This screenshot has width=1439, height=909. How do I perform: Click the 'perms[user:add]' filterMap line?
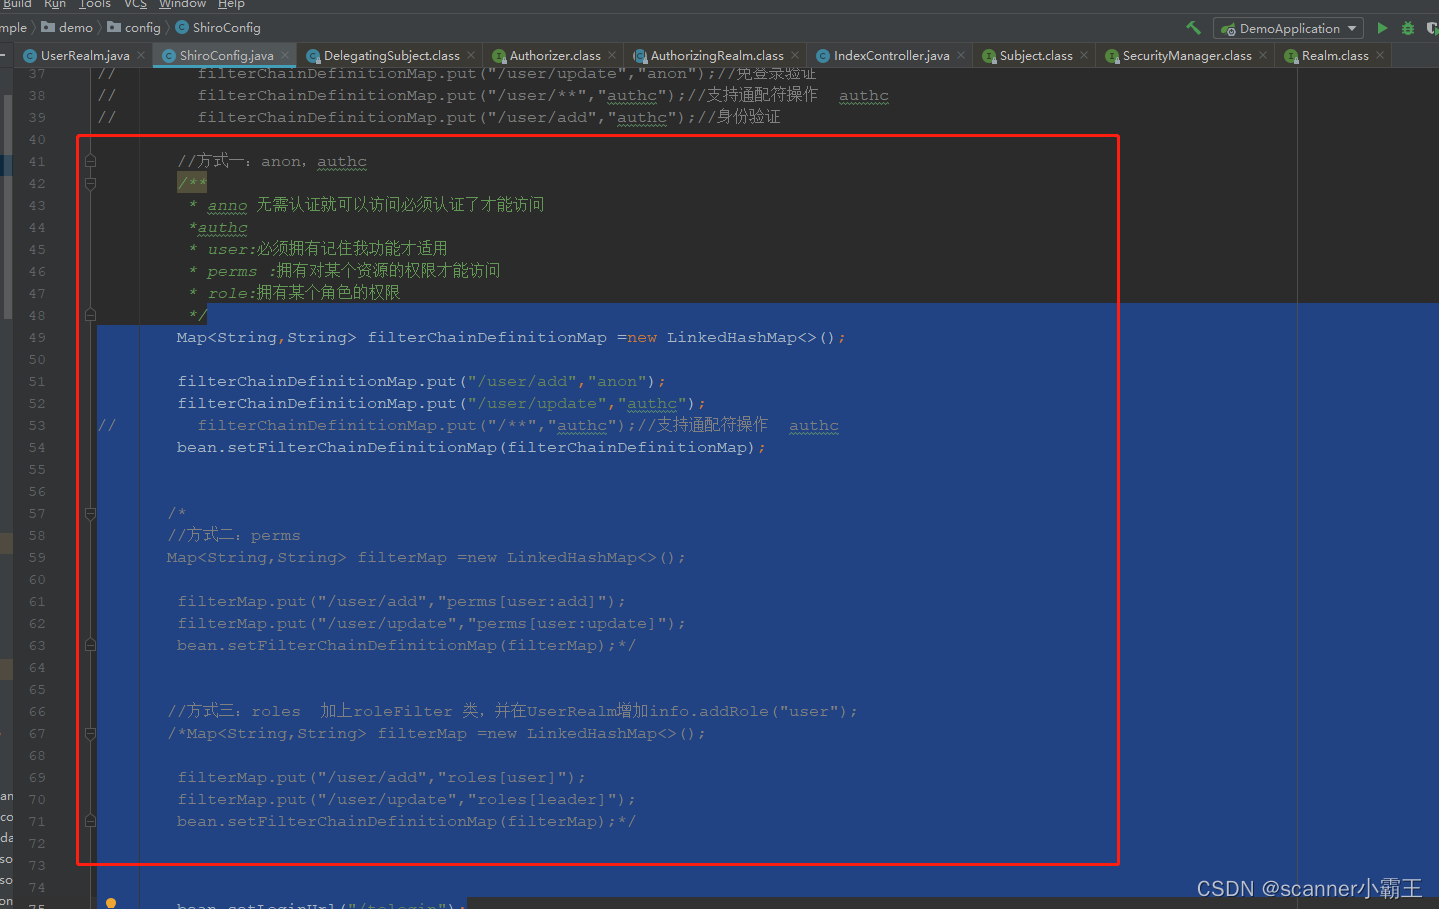[x=401, y=601]
